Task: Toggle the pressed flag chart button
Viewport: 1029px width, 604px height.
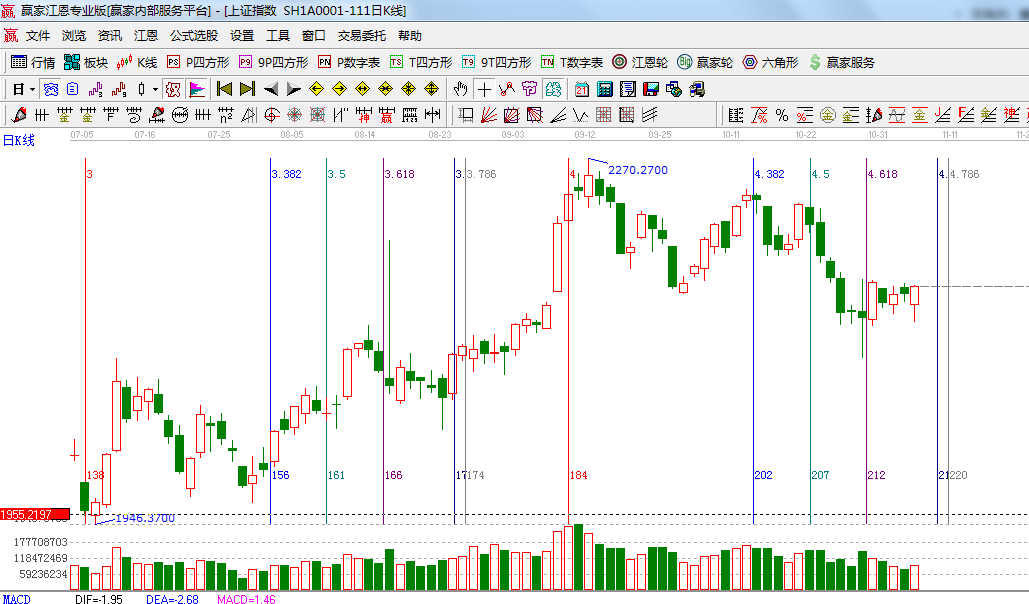Action: tap(197, 89)
